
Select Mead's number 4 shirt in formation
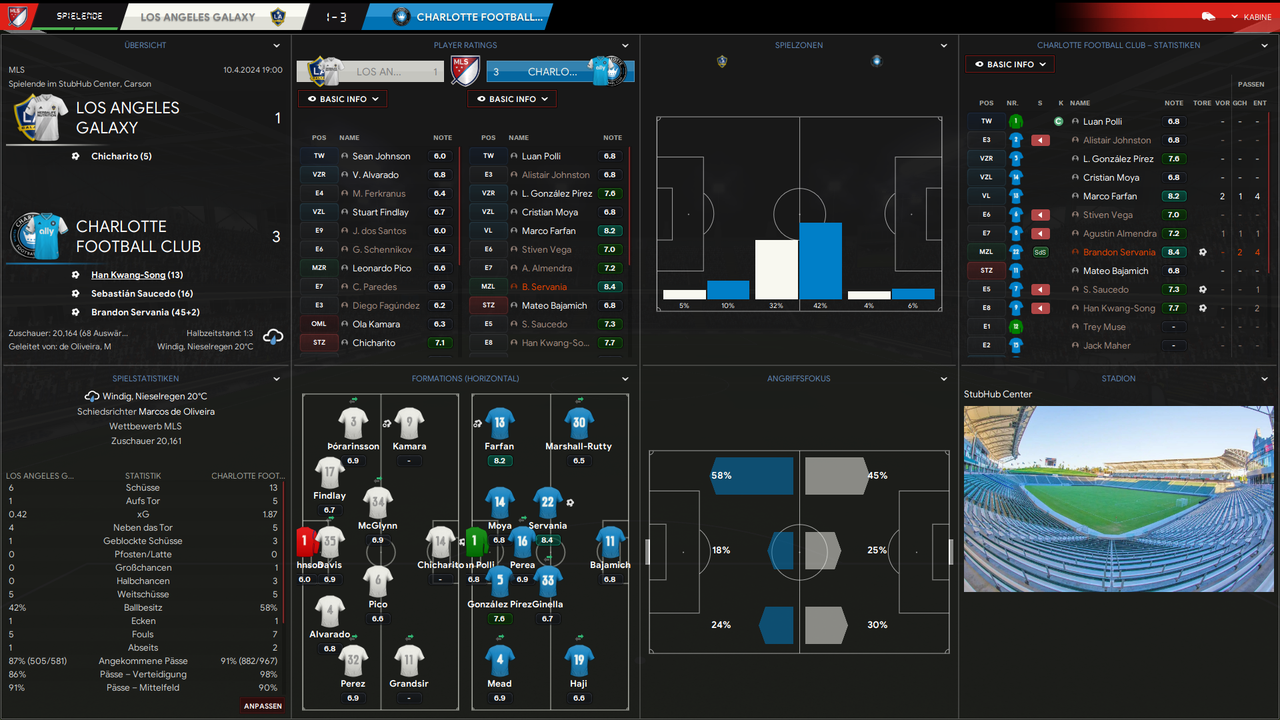(499, 660)
